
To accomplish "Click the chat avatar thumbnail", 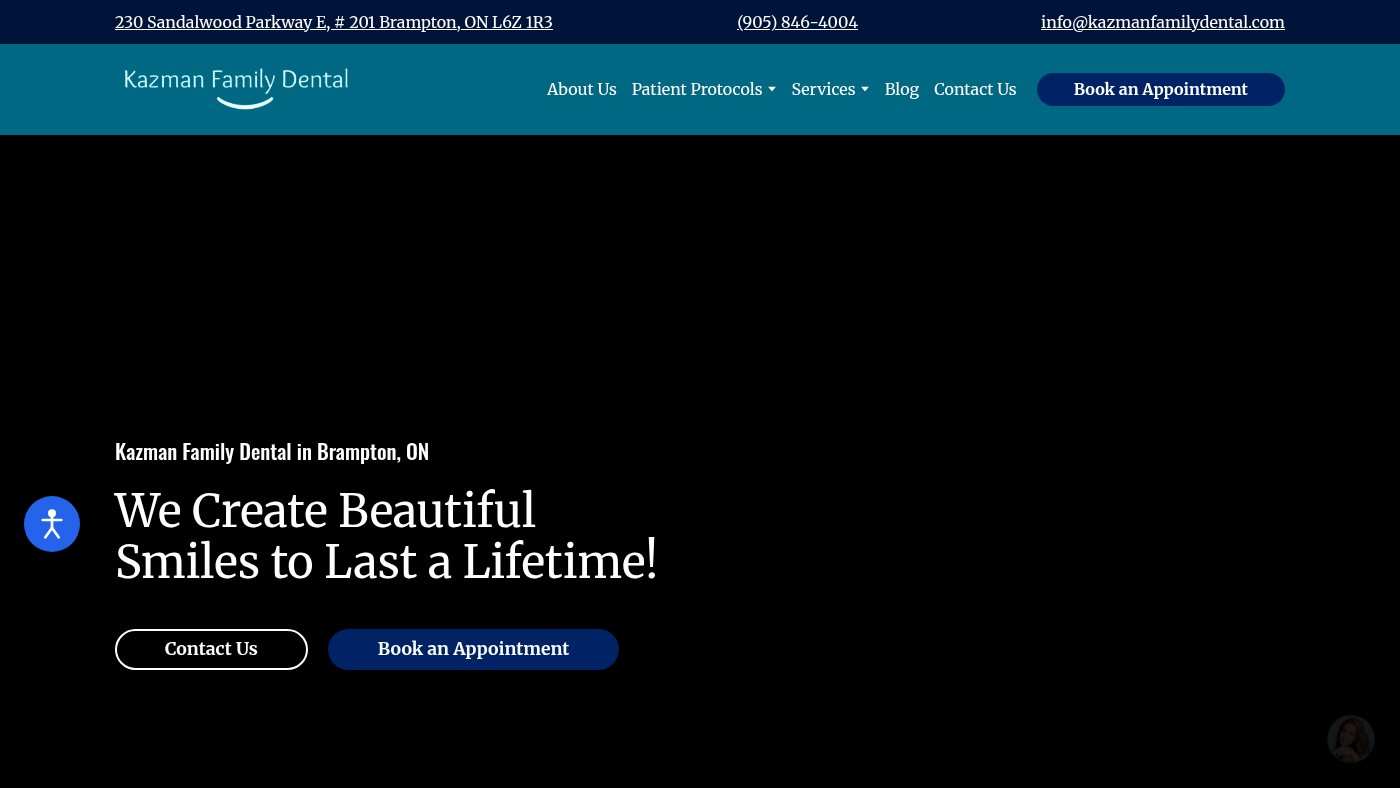I will (1351, 739).
